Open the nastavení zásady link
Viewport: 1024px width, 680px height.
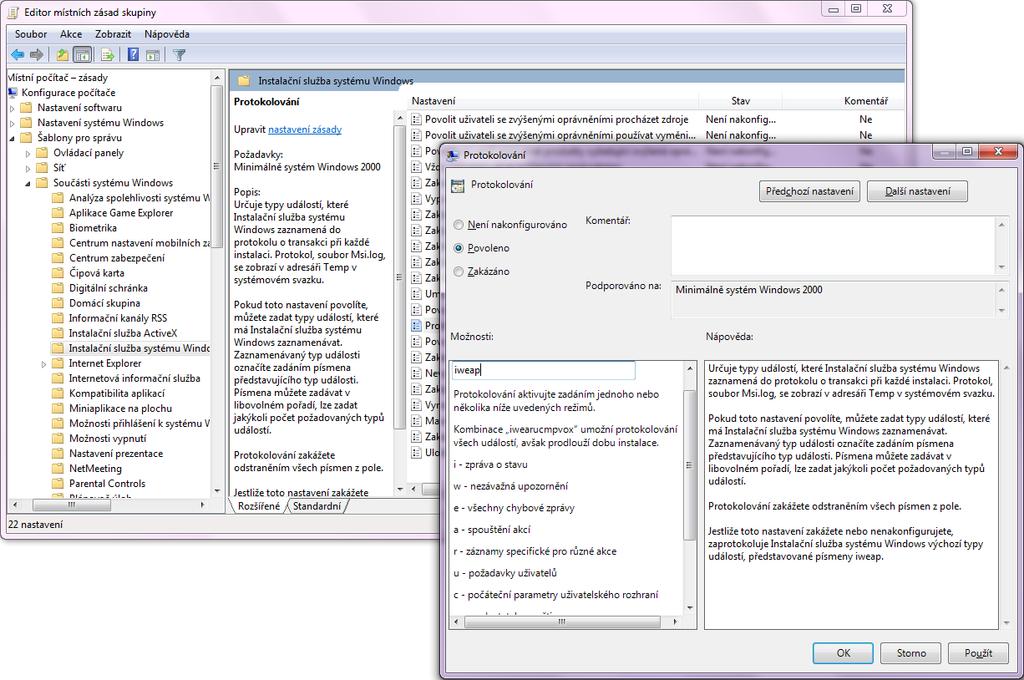coord(305,129)
